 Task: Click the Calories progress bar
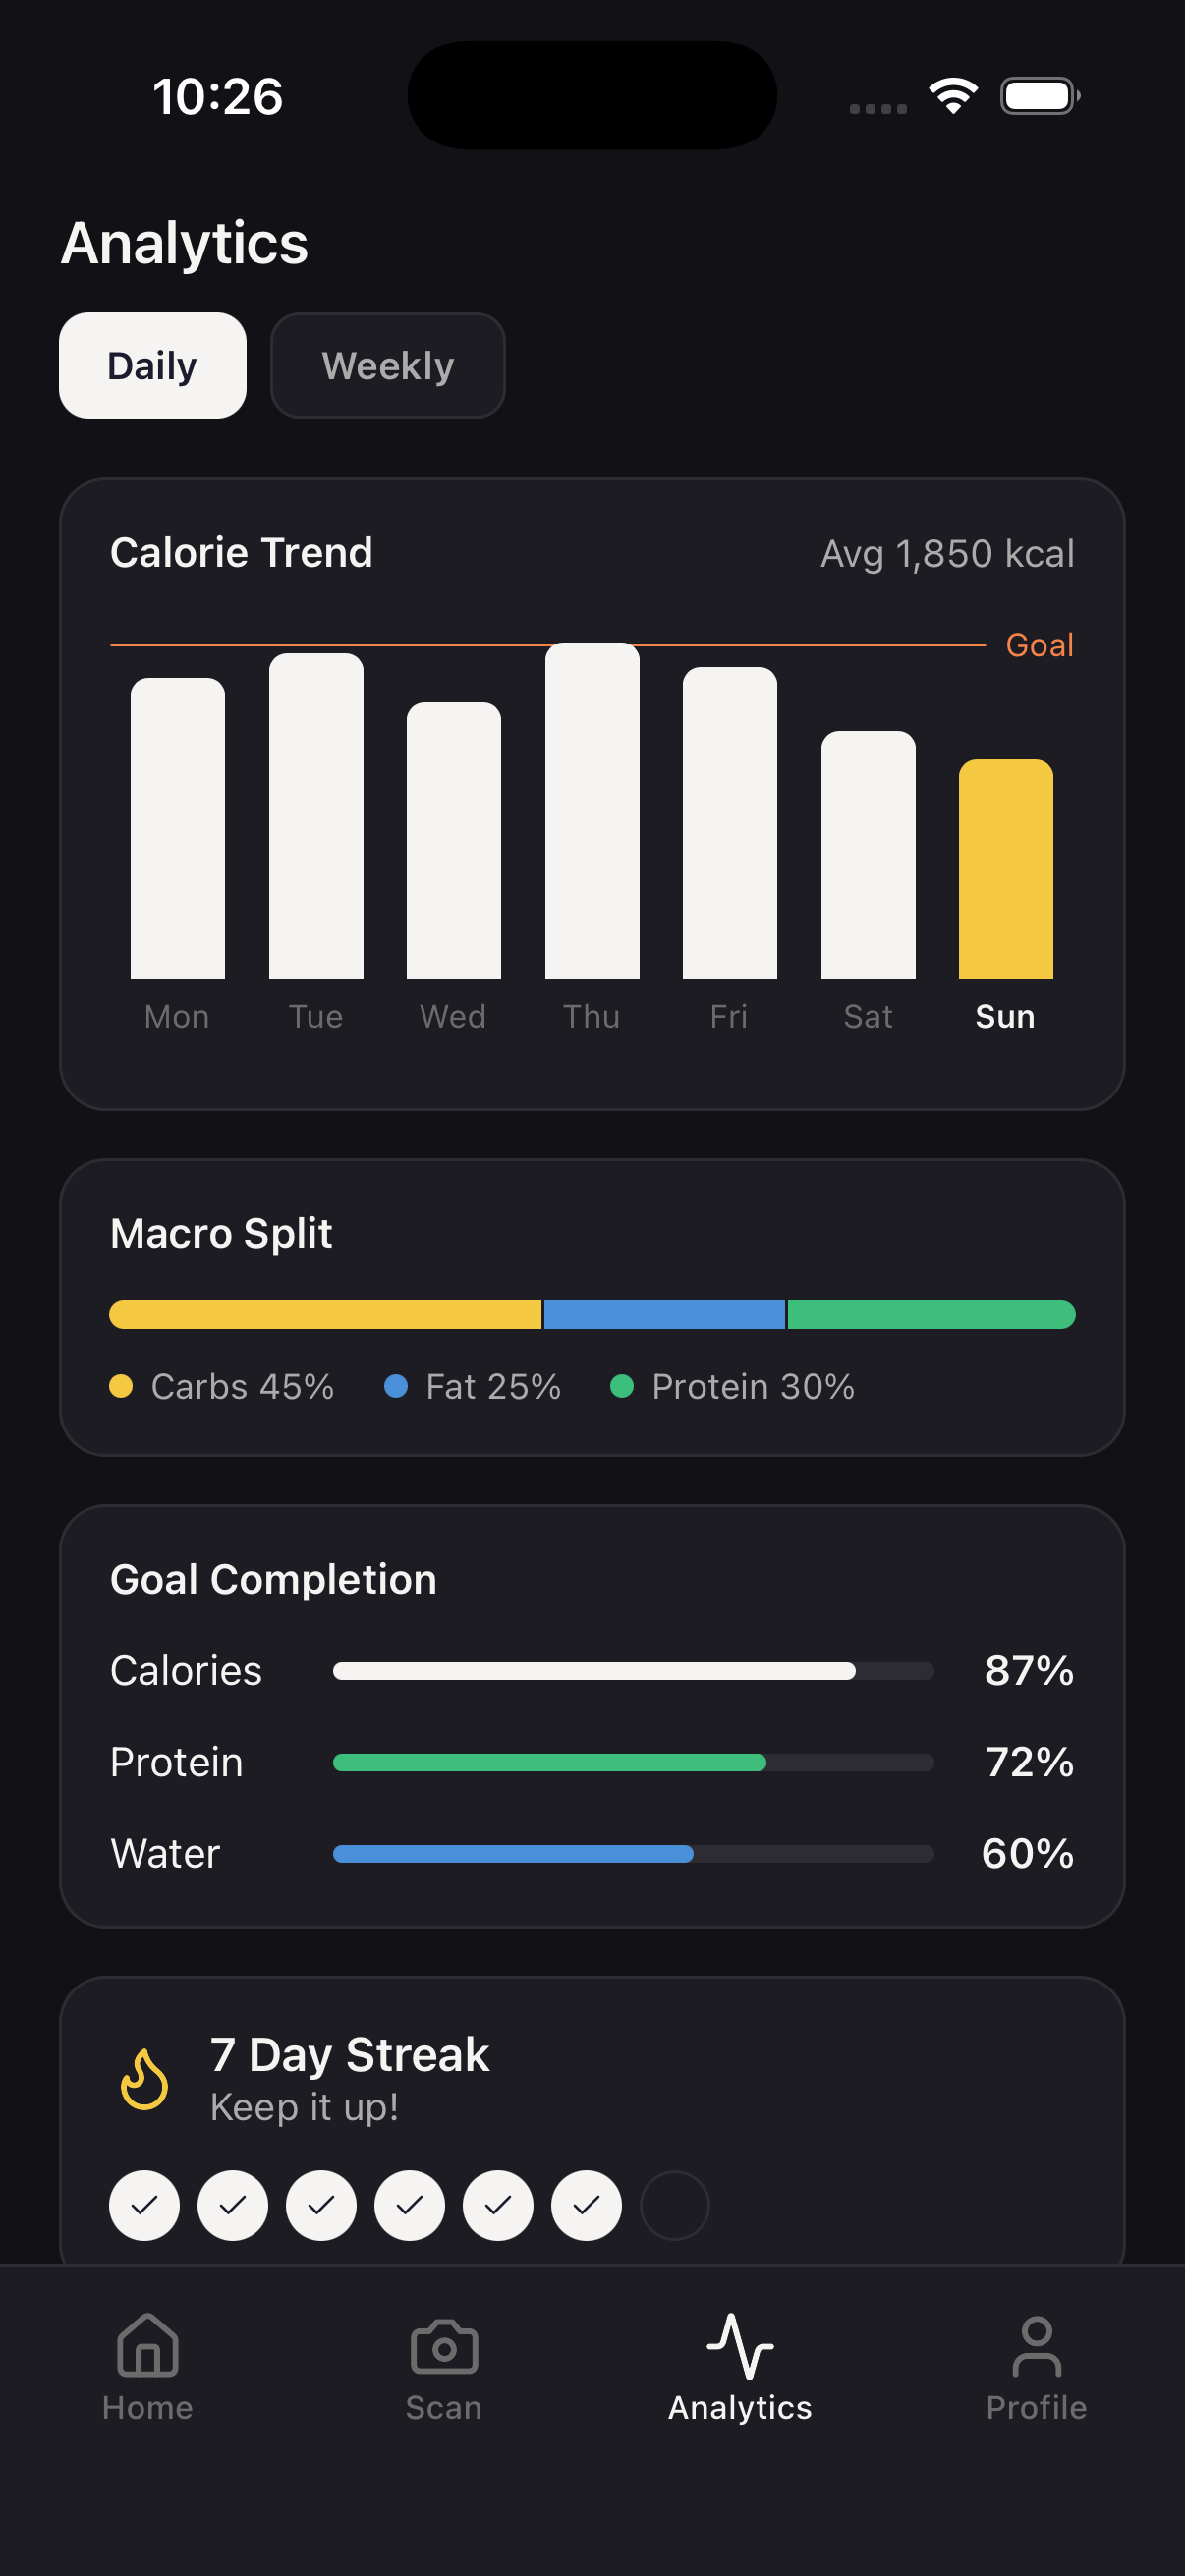click(633, 1671)
